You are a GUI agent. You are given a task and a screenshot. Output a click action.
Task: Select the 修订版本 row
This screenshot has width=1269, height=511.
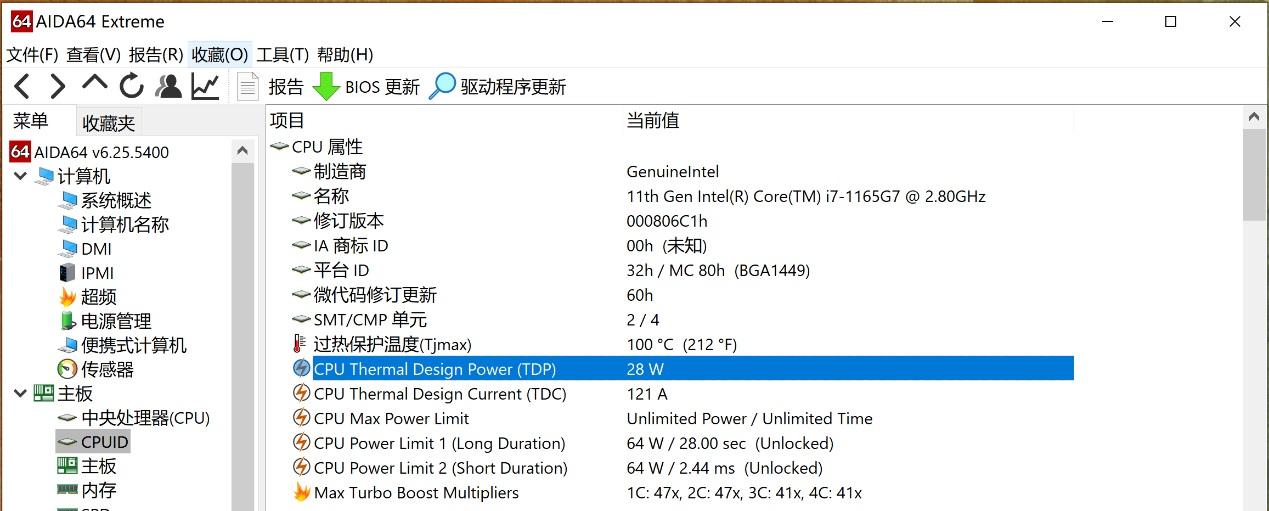pos(670,221)
